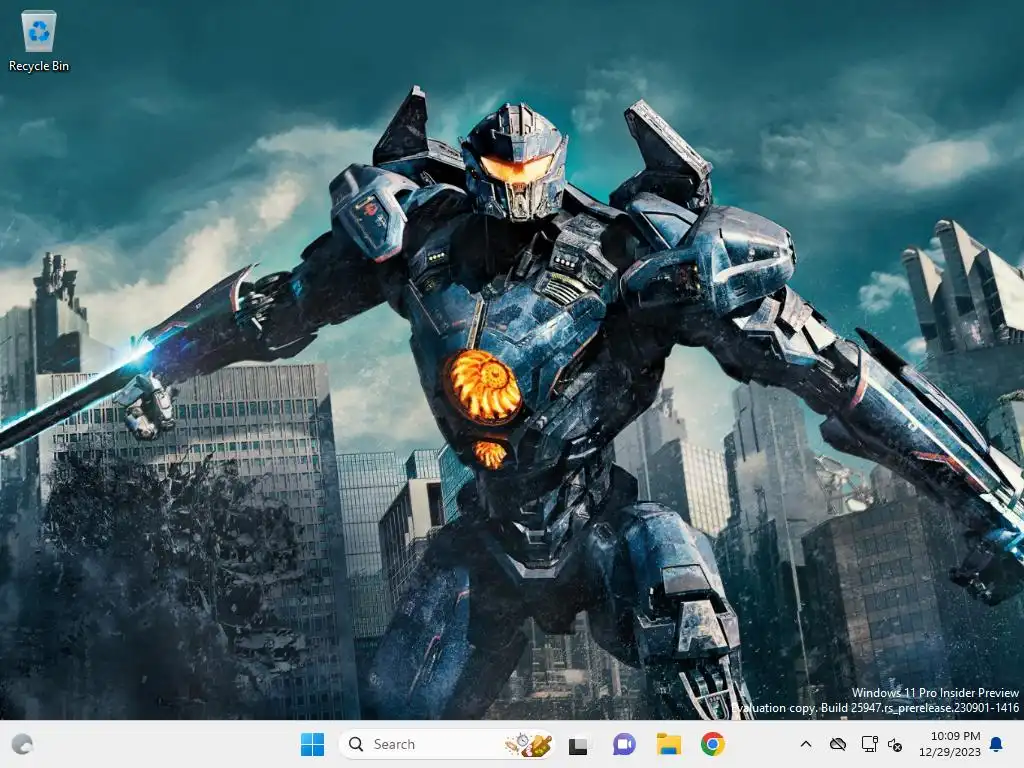Click the taskbar Search box
Screen dimensions: 1024x768
(446, 744)
